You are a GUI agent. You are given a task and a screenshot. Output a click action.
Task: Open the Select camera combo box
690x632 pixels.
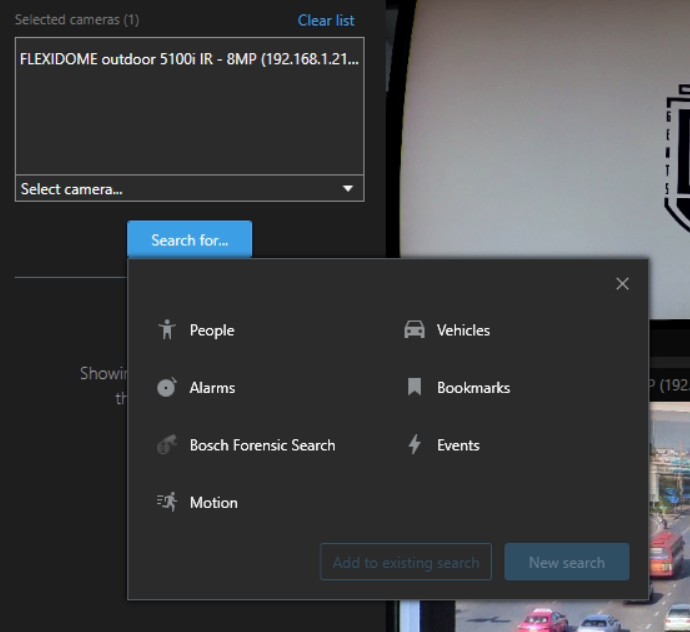[x=180, y=189]
